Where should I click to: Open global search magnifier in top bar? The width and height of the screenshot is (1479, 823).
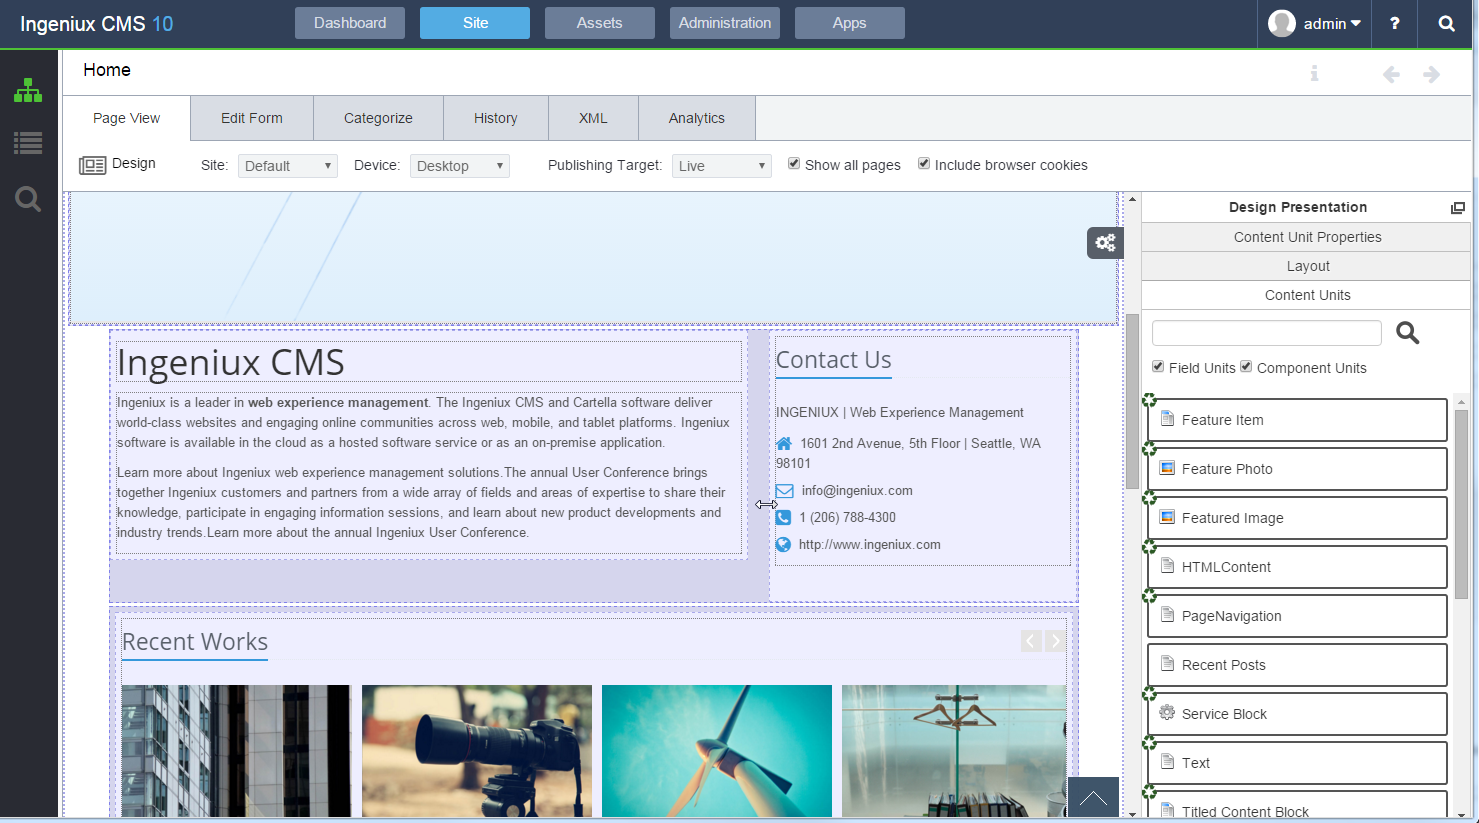pos(1446,24)
